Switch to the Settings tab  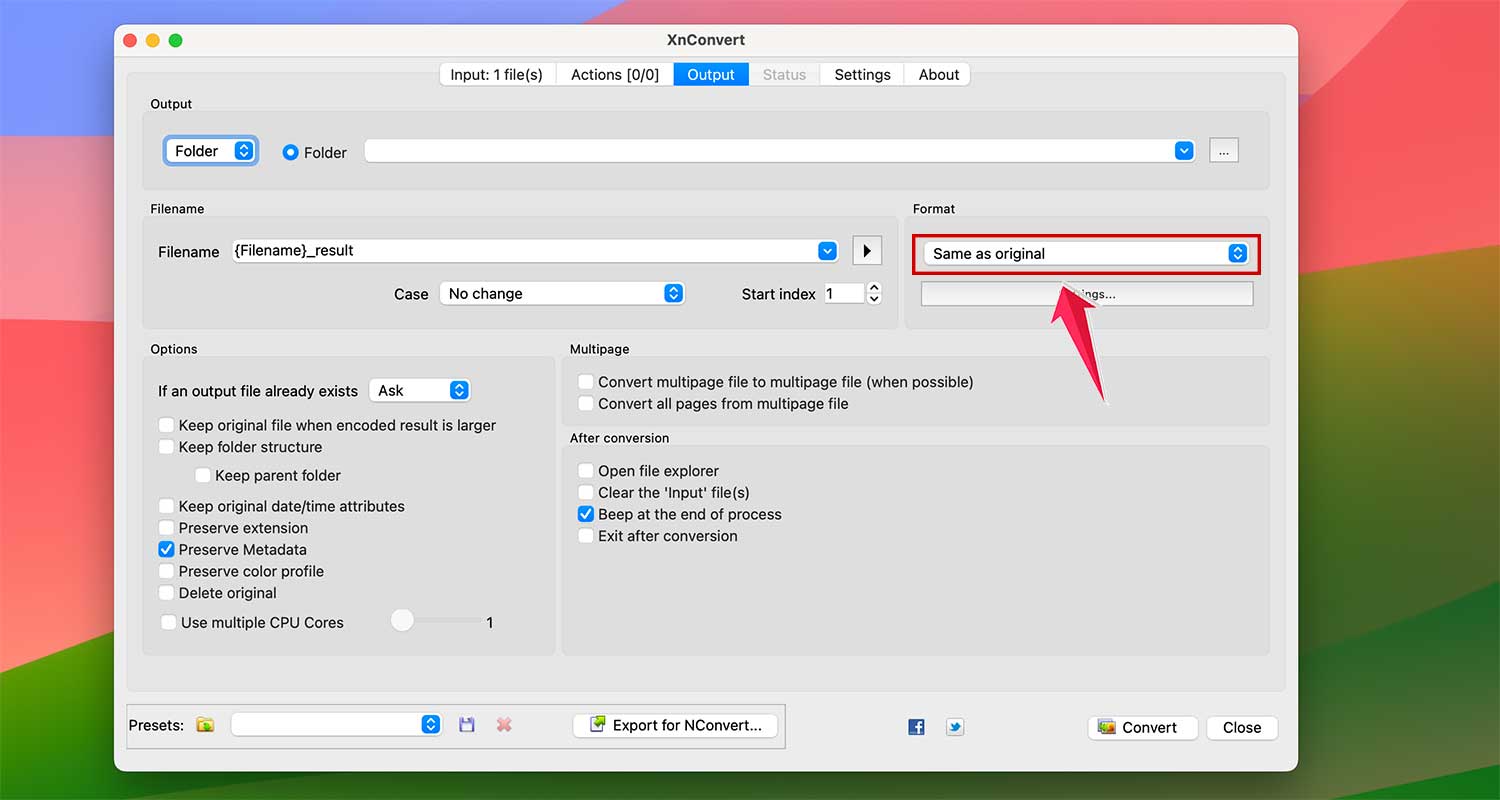(x=861, y=74)
